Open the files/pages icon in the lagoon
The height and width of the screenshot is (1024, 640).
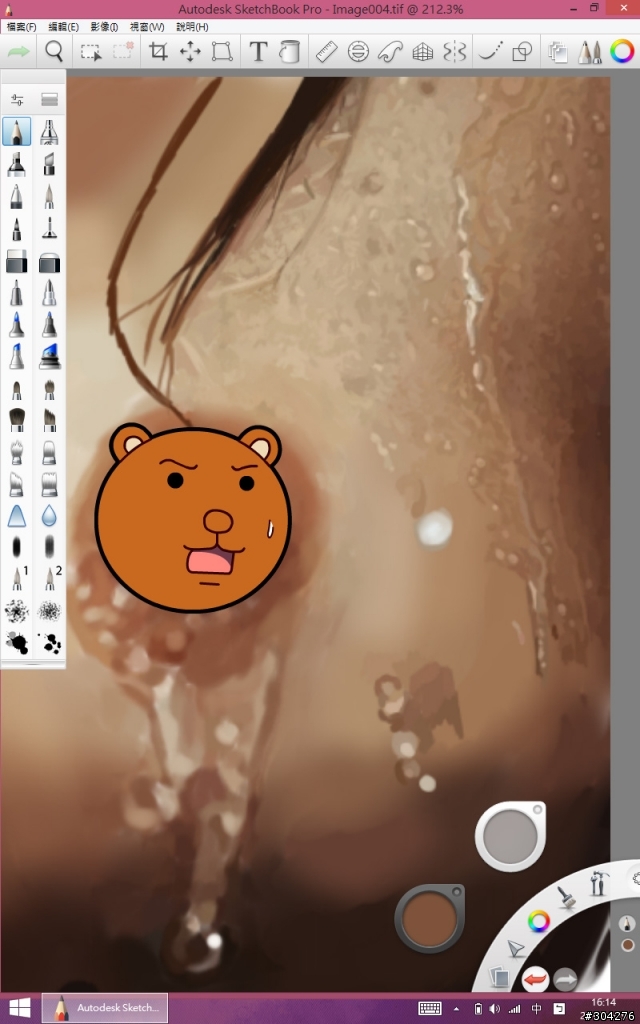(x=500, y=977)
